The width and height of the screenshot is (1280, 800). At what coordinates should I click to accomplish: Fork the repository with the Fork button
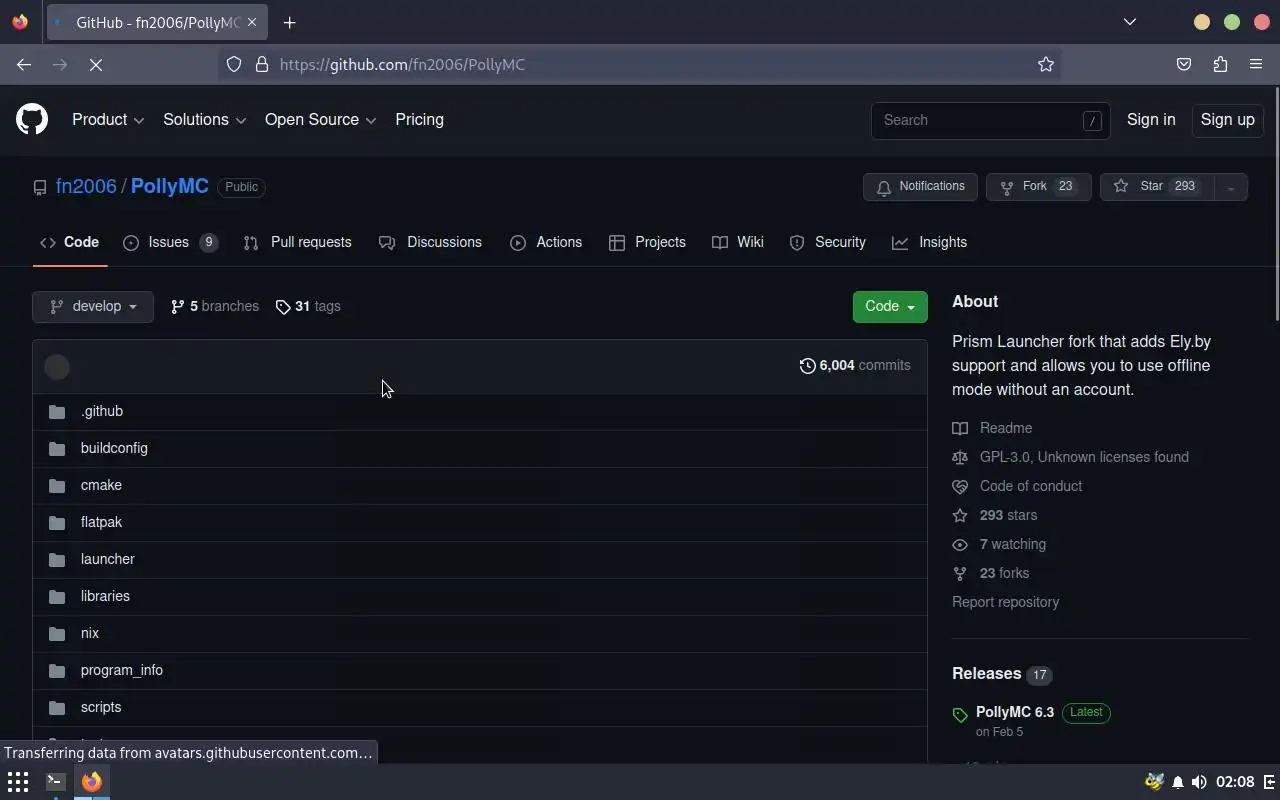coord(1039,187)
